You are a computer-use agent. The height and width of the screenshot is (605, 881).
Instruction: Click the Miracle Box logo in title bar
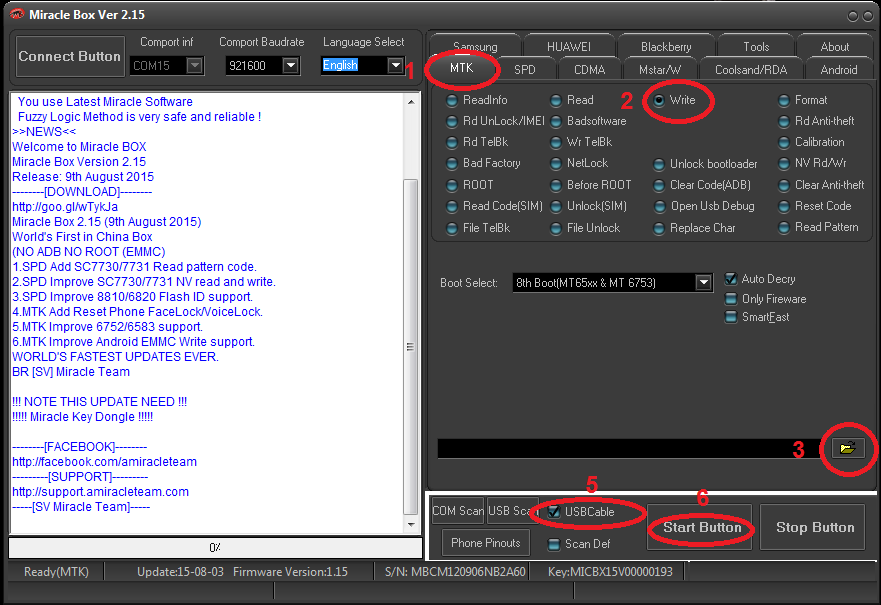click(17, 14)
